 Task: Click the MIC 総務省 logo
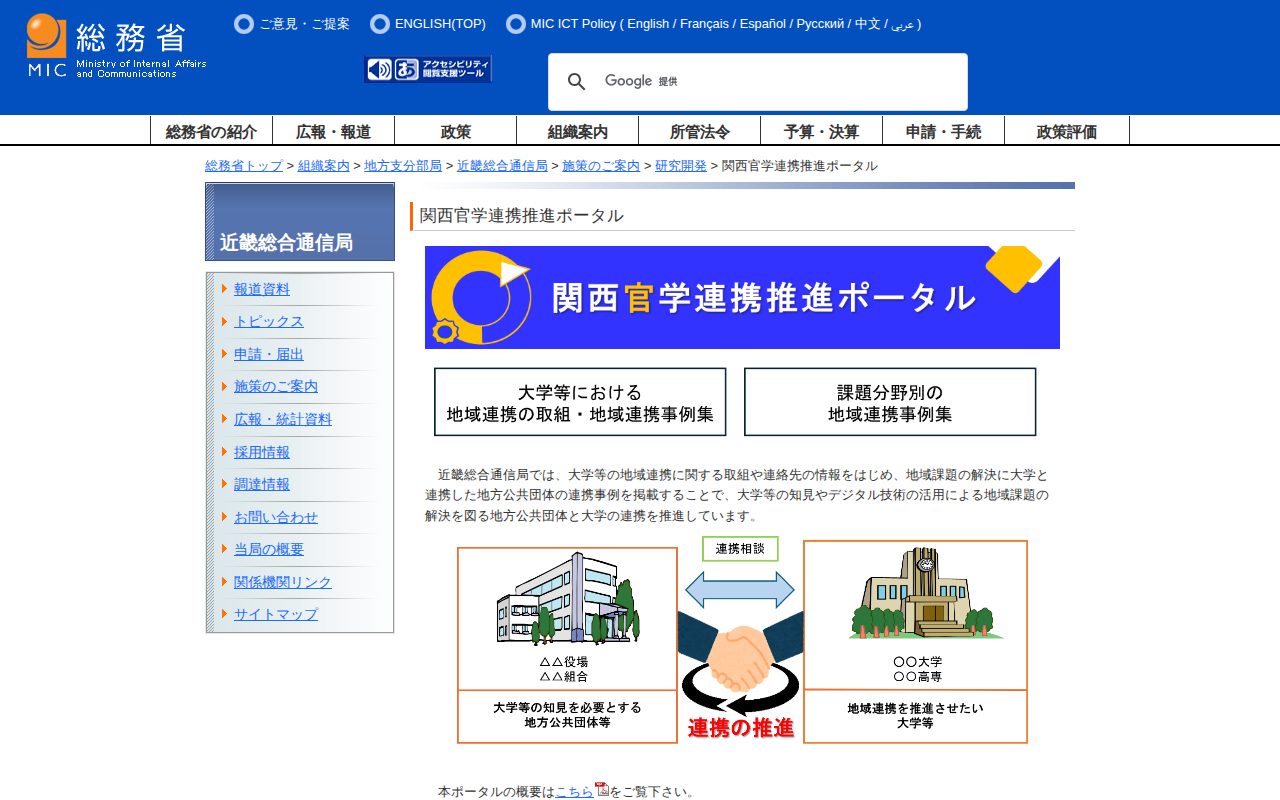117,46
